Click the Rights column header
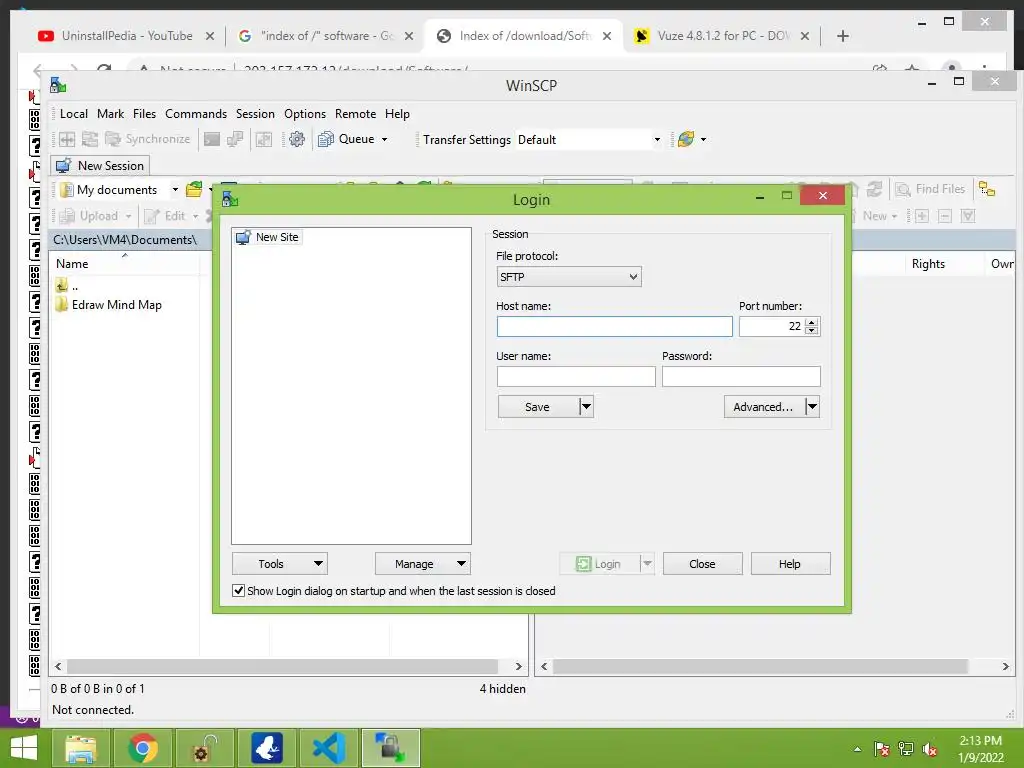1024x768 pixels. 928,264
